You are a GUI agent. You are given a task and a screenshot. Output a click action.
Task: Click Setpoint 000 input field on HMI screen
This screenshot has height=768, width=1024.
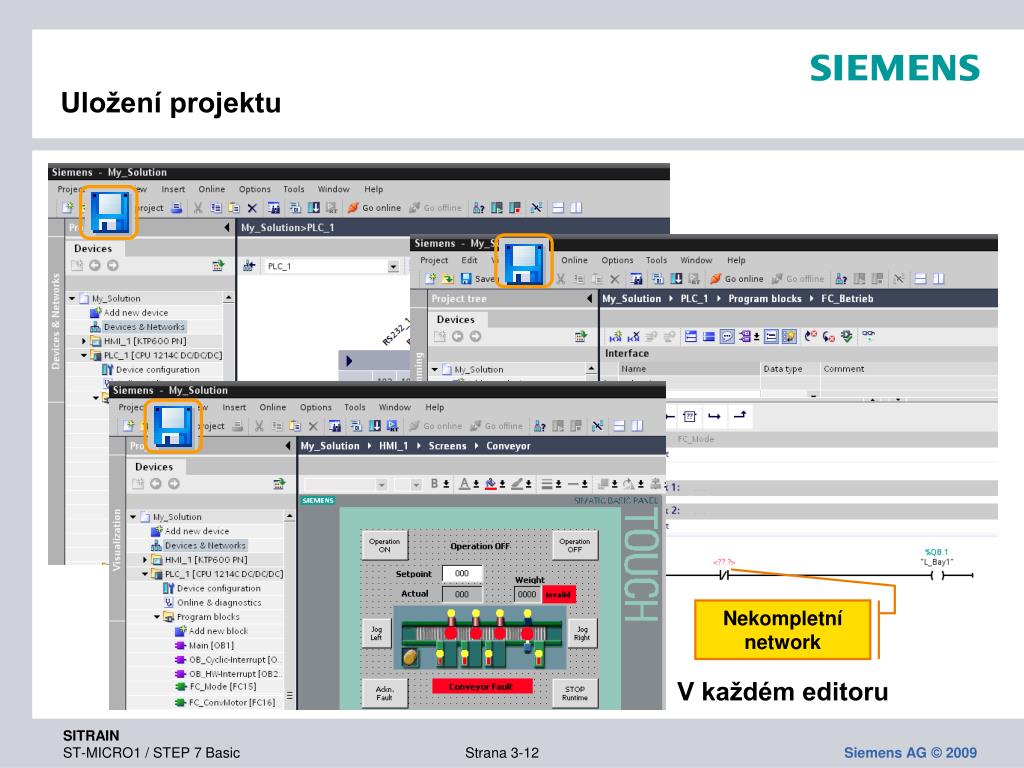462,573
